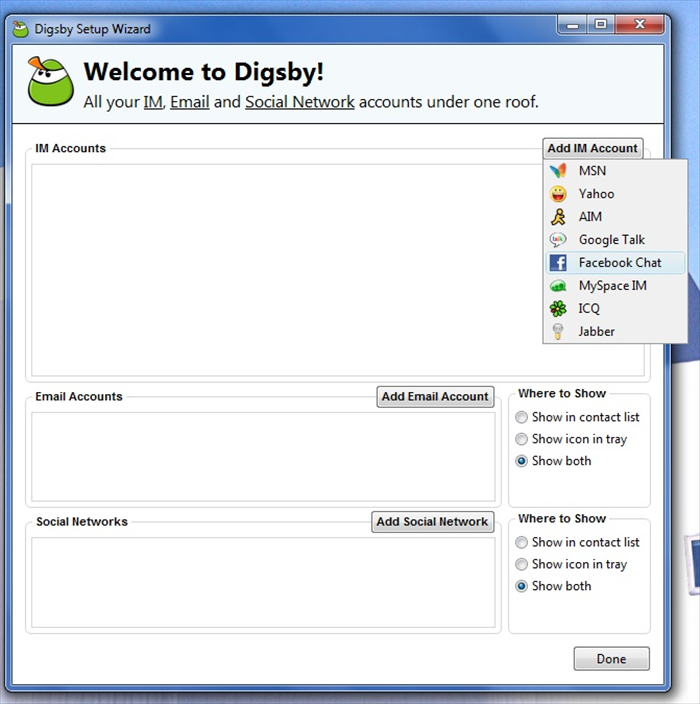Click inside the Email Accounts list box
This screenshot has height=704, width=700.
pos(263,457)
